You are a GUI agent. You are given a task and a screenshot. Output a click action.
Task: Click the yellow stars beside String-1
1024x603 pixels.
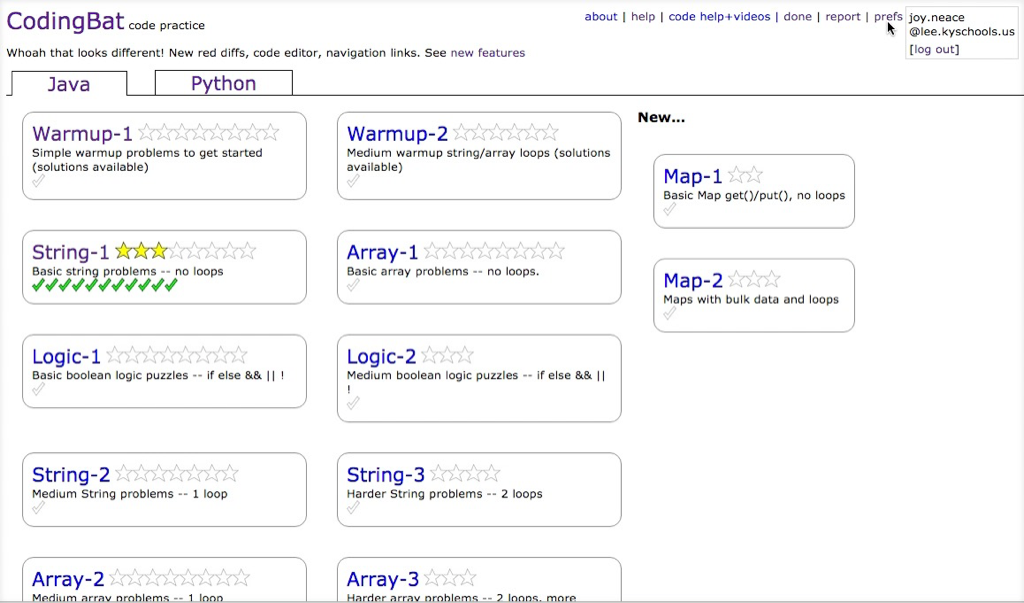(141, 251)
